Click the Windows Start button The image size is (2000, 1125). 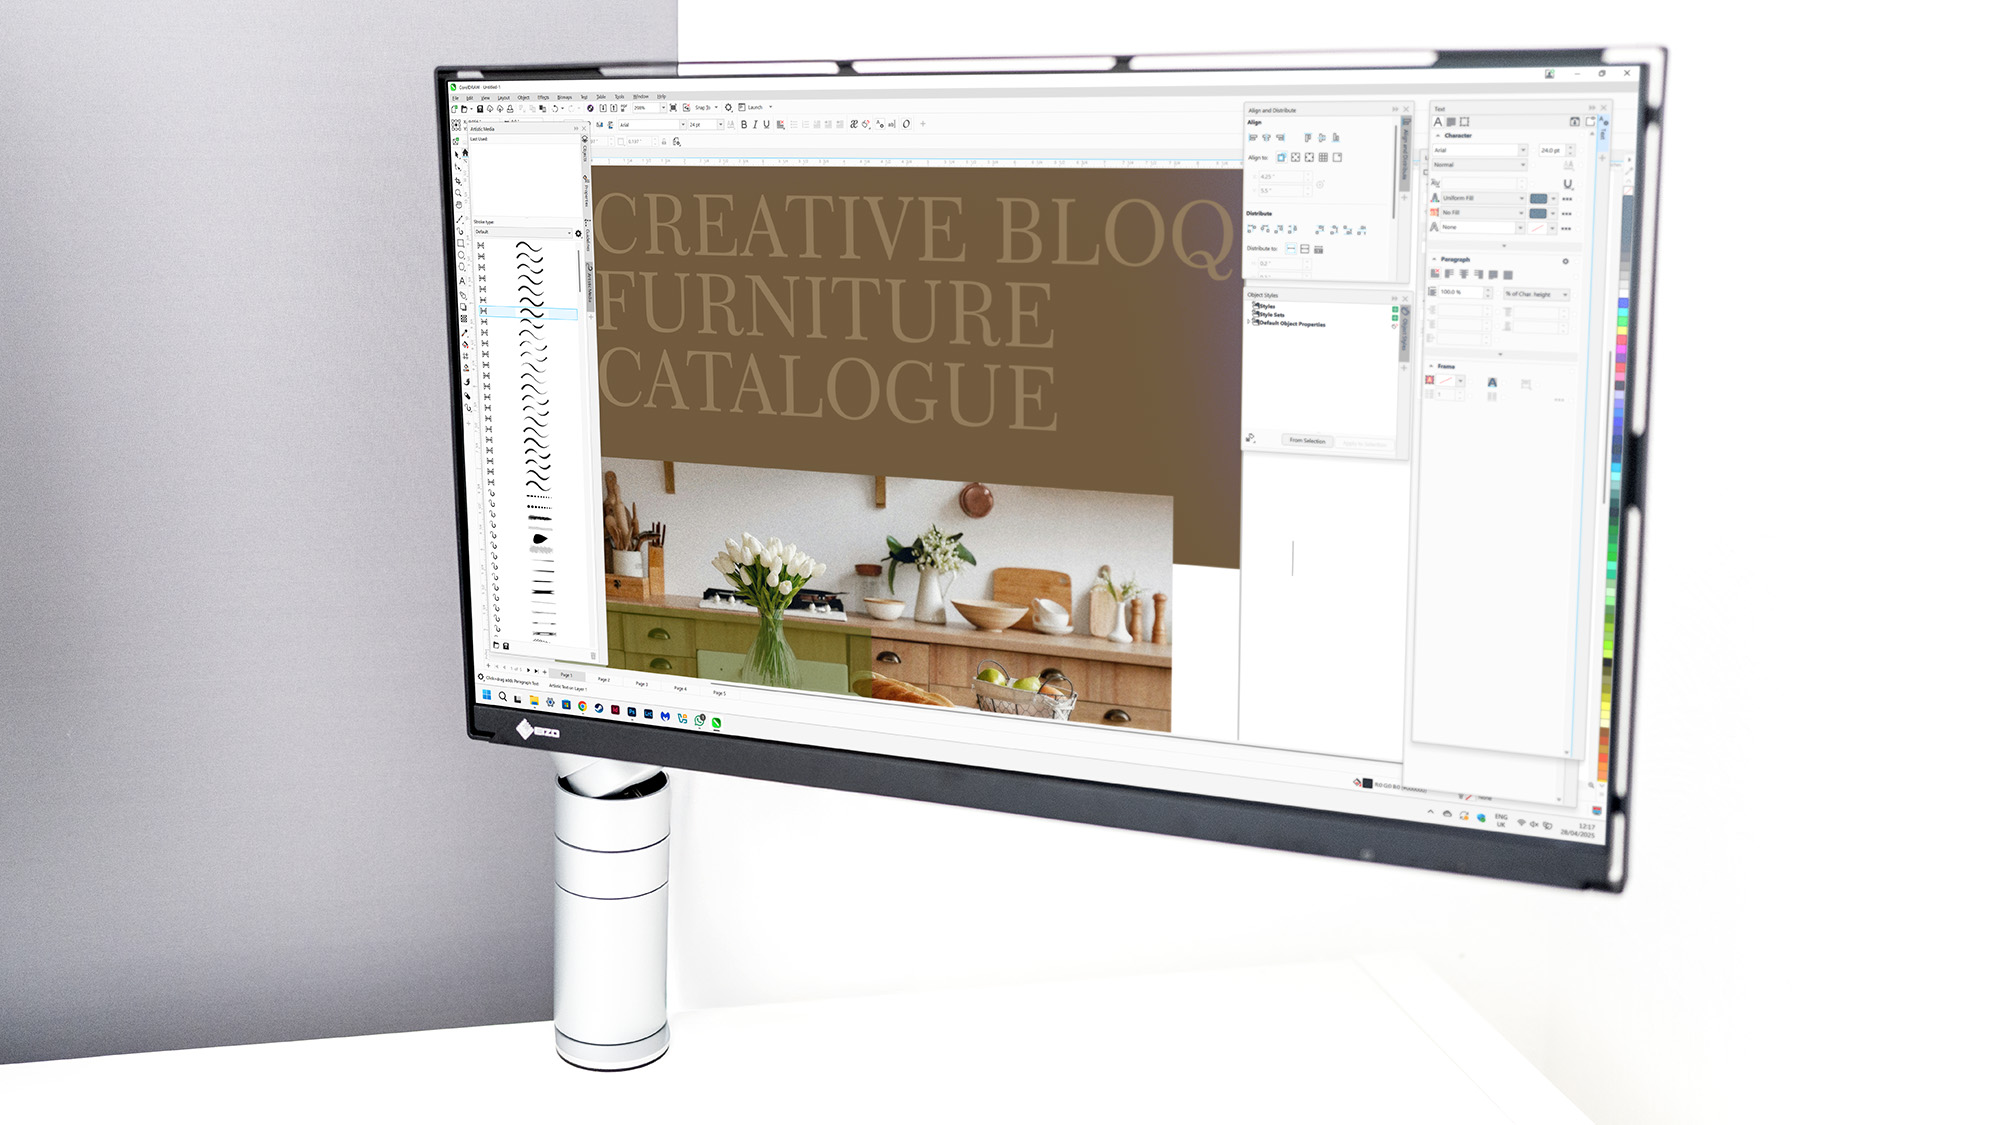pyautogui.click(x=487, y=694)
